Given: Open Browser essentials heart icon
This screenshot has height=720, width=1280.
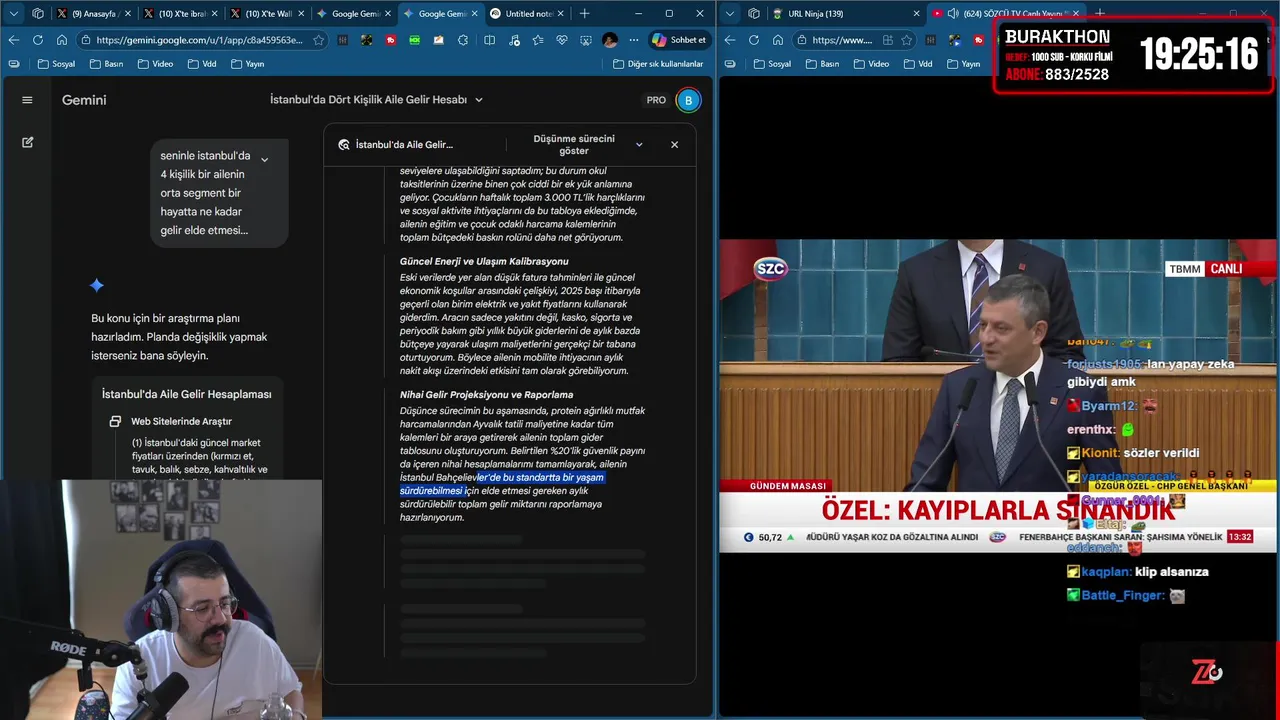Looking at the screenshot, I should click(x=561, y=40).
